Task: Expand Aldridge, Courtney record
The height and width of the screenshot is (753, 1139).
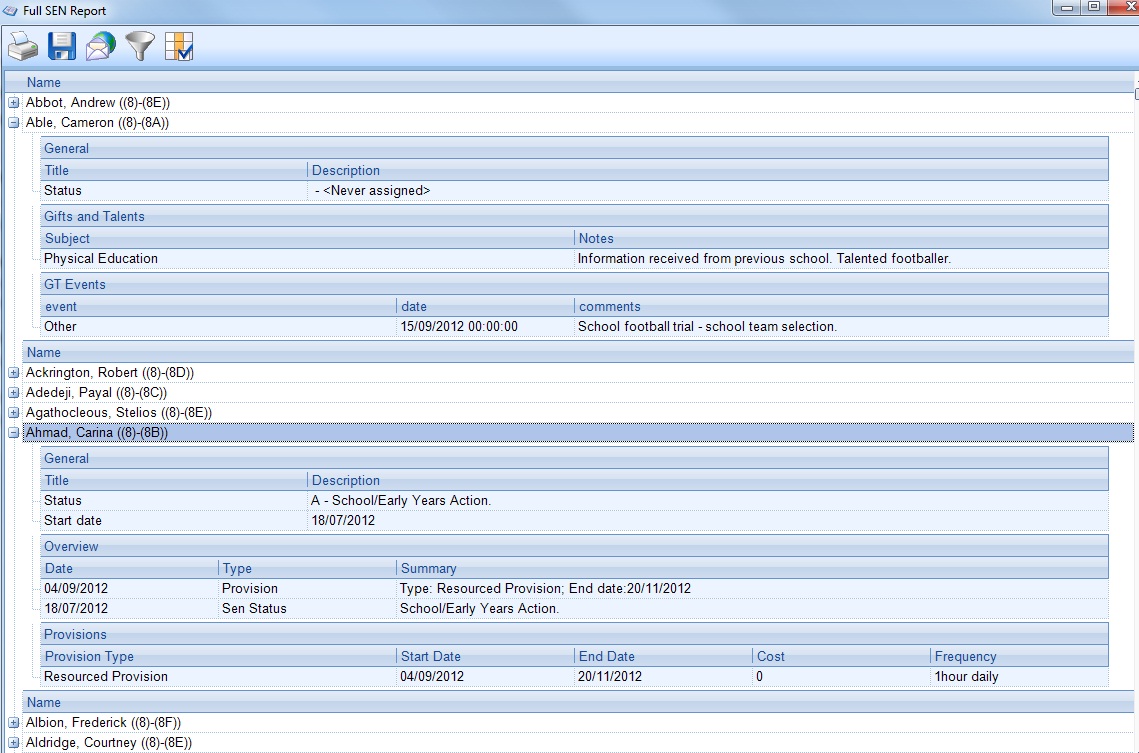Action: (14, 743)
